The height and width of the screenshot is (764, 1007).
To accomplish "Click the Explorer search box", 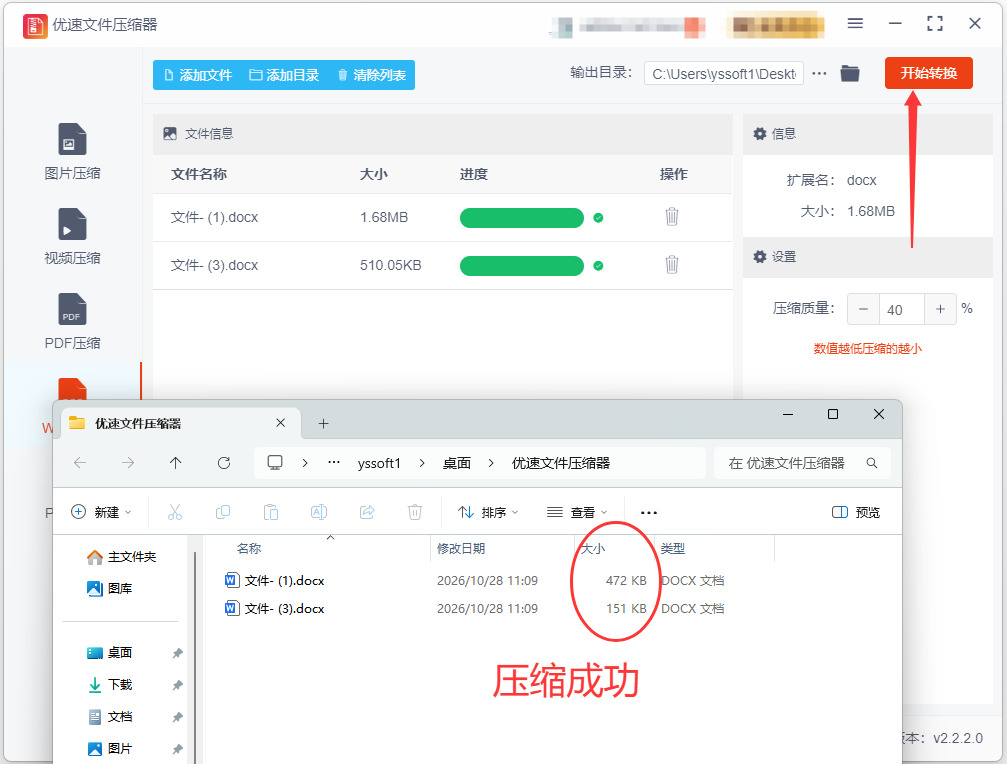I will (x=802, y=463).
